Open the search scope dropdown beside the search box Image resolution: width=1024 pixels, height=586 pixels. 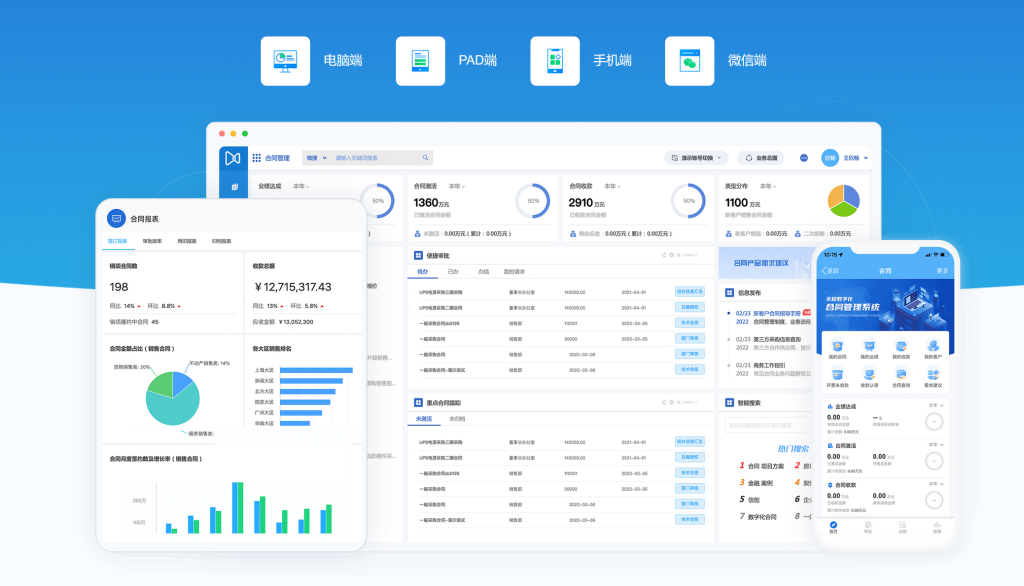click(315, 158)
